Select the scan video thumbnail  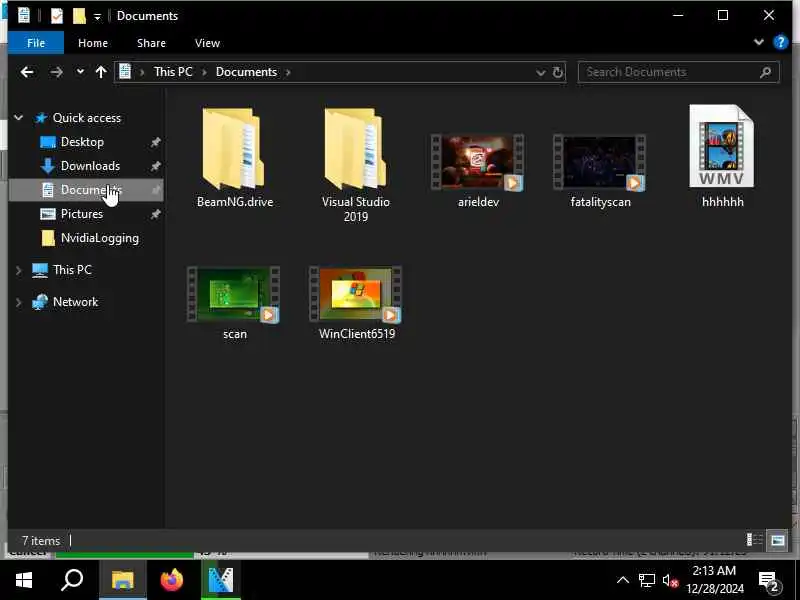point(234,294)
